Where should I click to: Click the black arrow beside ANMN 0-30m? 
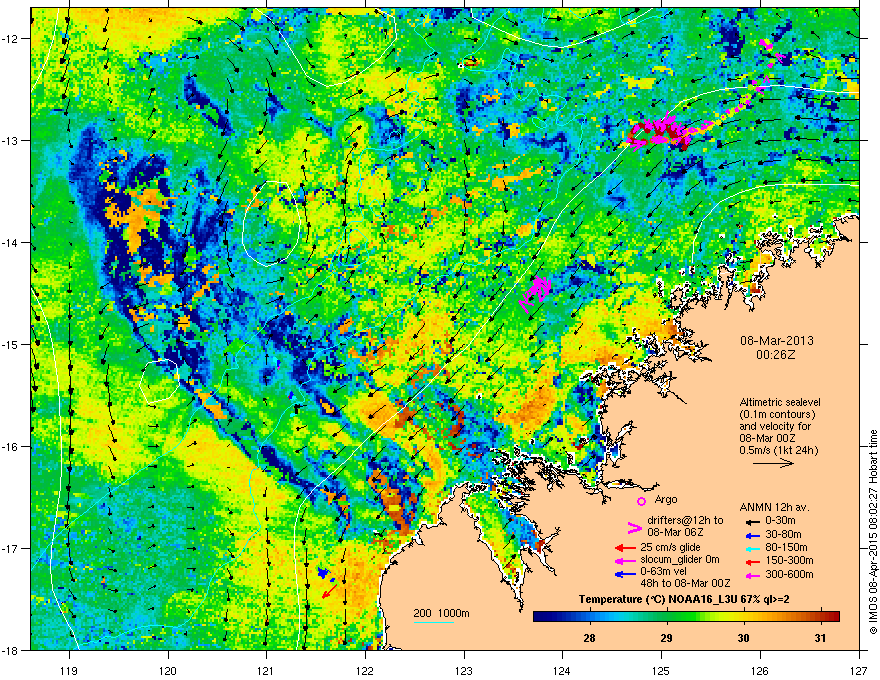[x=752, y=521]
